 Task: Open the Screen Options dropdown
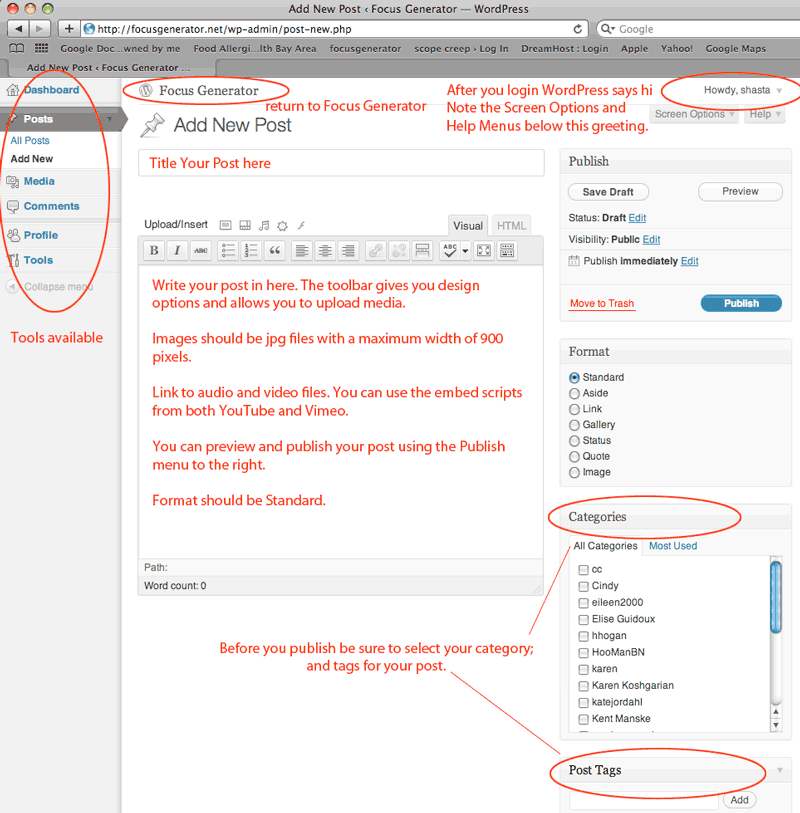click(694, 114)
